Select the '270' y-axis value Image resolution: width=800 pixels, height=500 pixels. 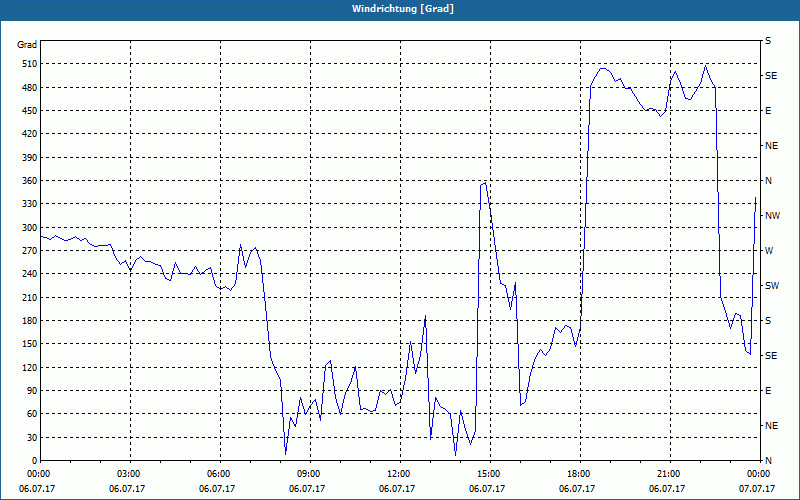coord(30,251)
